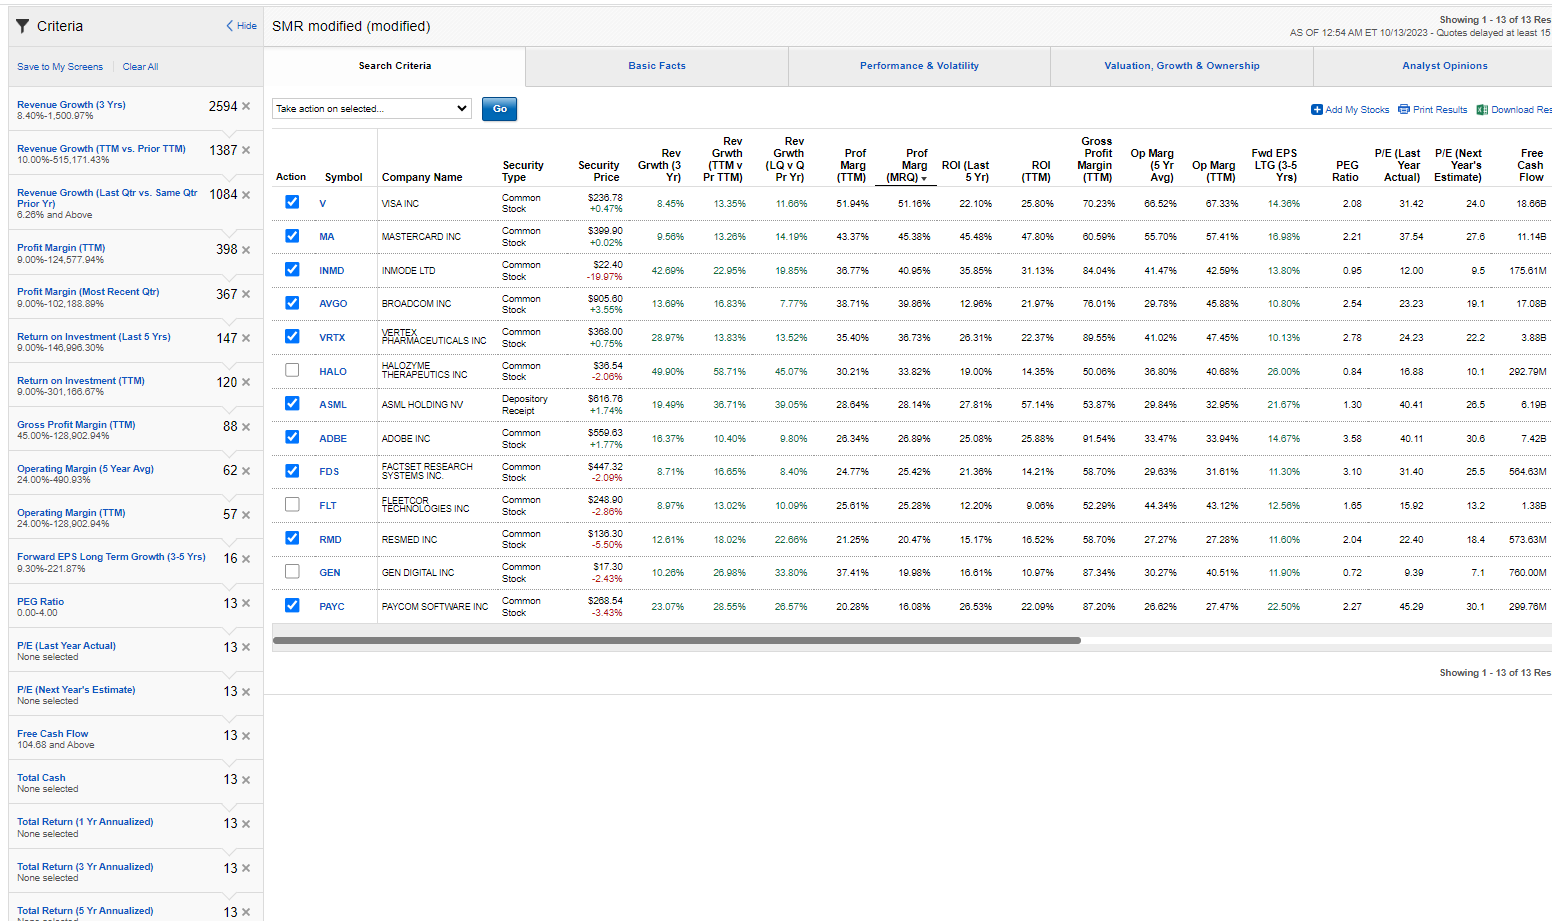
Task: Select the GEN DIGITAL INC checkbox
Action: [292, 571]
